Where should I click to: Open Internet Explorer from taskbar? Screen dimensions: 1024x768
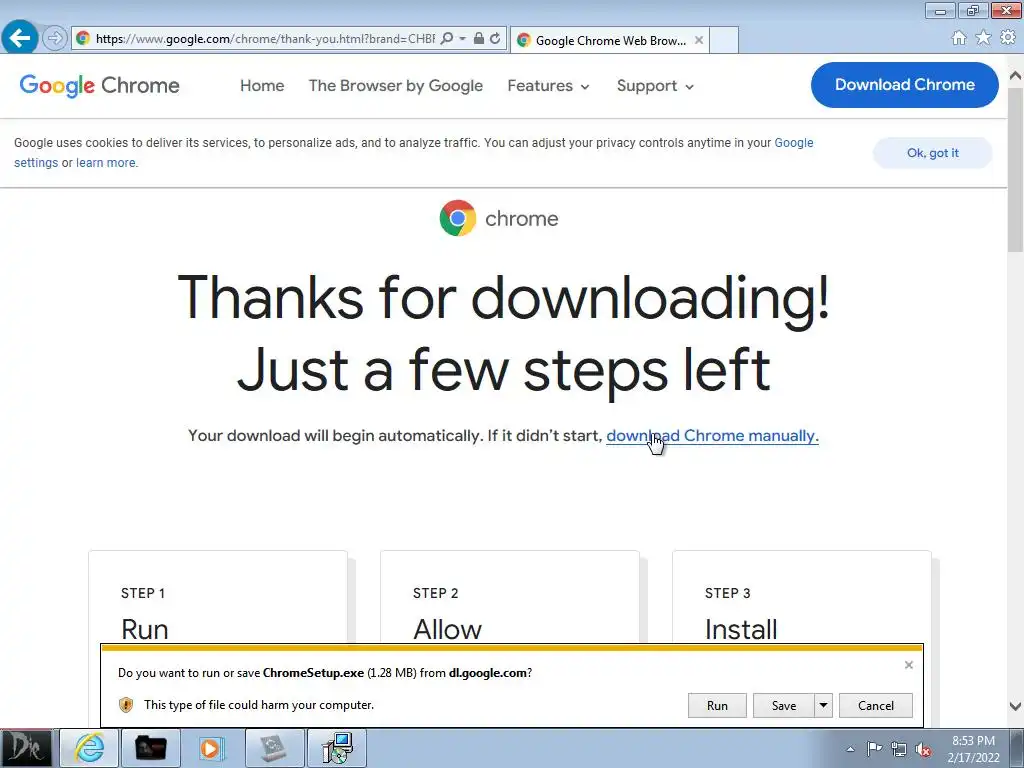click(89, 748)
